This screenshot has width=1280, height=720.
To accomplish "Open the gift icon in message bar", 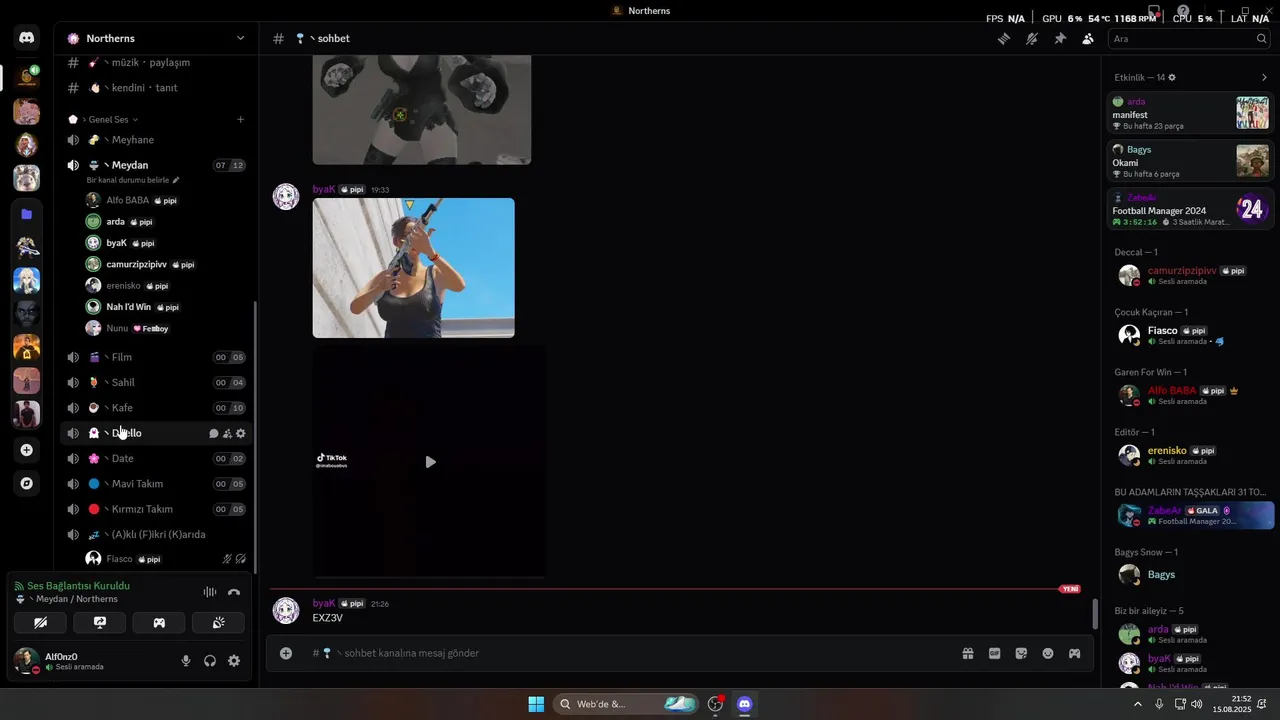I will 968,653.
